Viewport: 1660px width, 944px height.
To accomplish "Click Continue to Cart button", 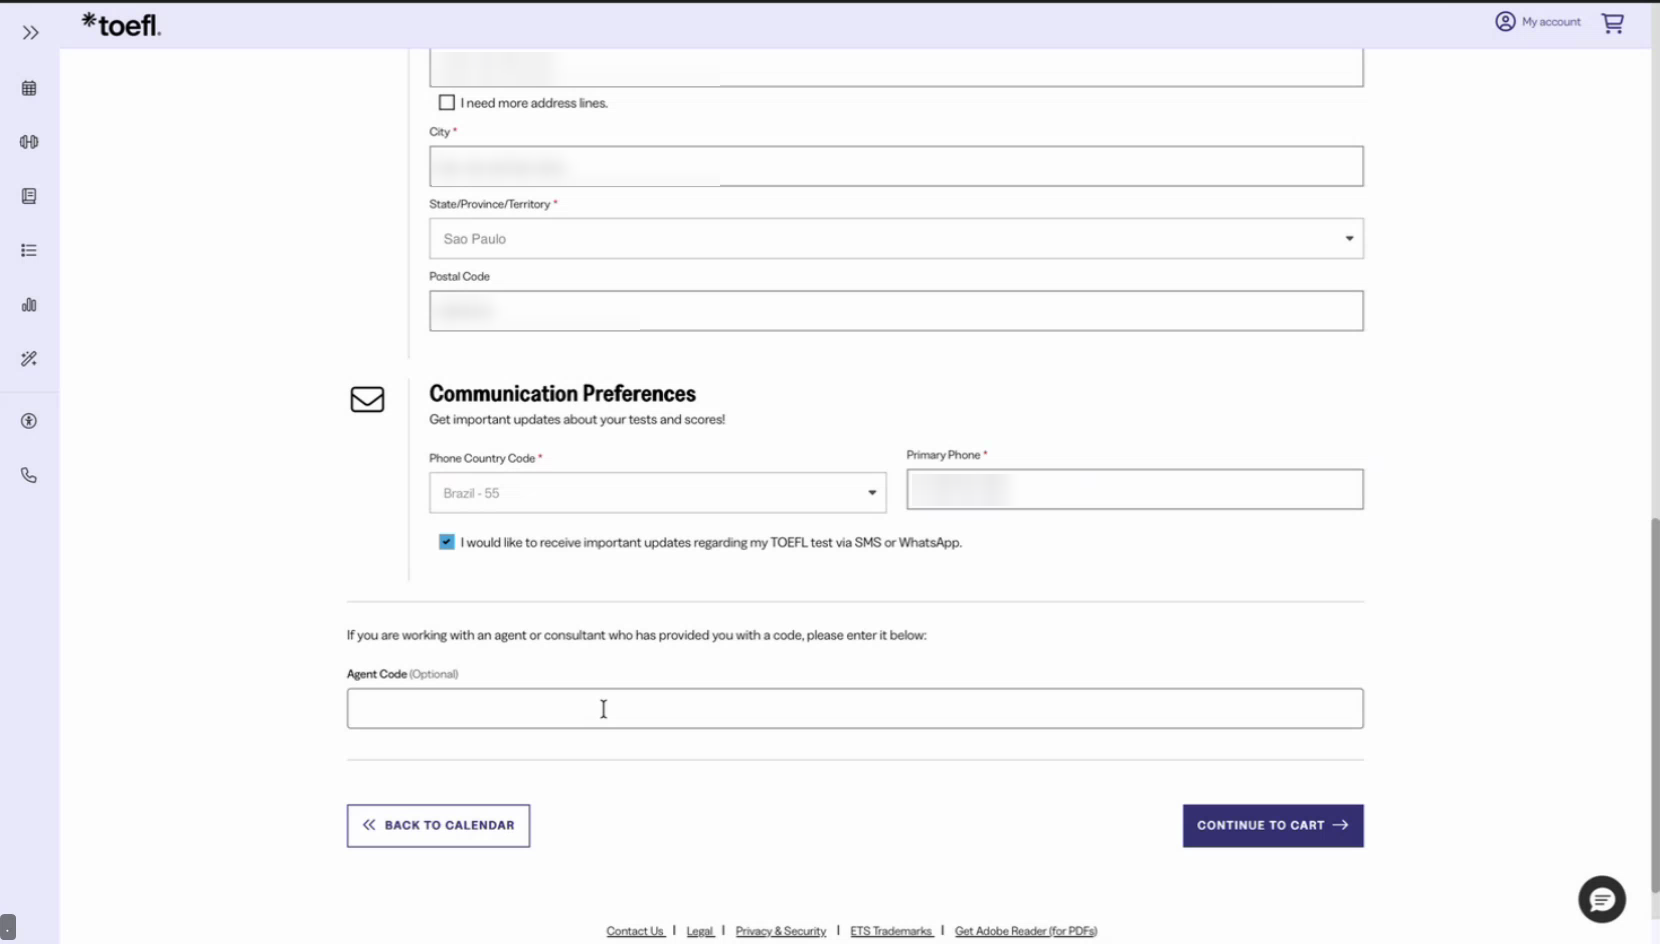I will (1273, 826).
